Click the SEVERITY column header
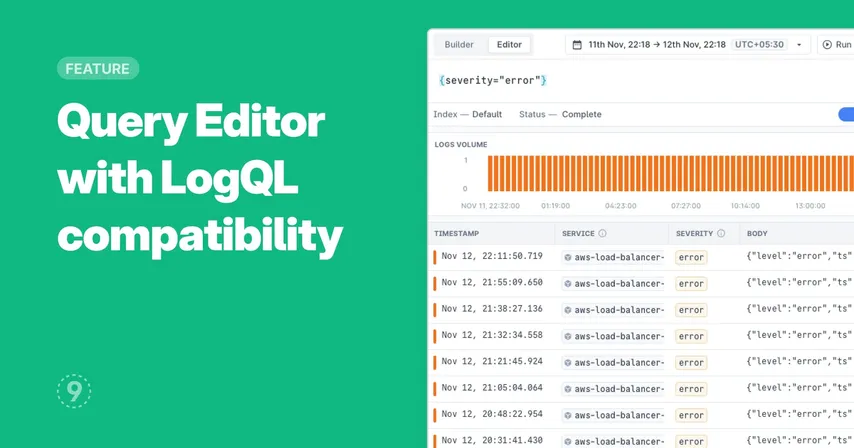The image size is (854, 448). (694, 234)
